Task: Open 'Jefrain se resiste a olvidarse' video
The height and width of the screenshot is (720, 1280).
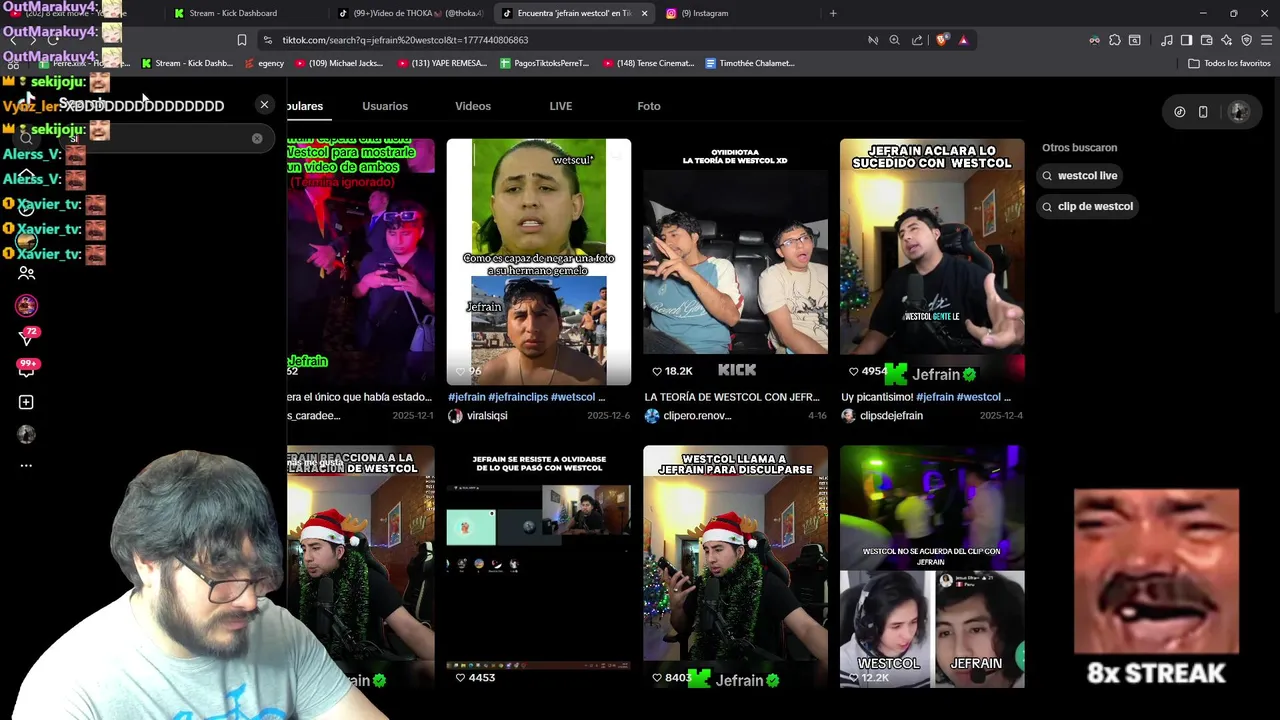Action: pos(539,567)
